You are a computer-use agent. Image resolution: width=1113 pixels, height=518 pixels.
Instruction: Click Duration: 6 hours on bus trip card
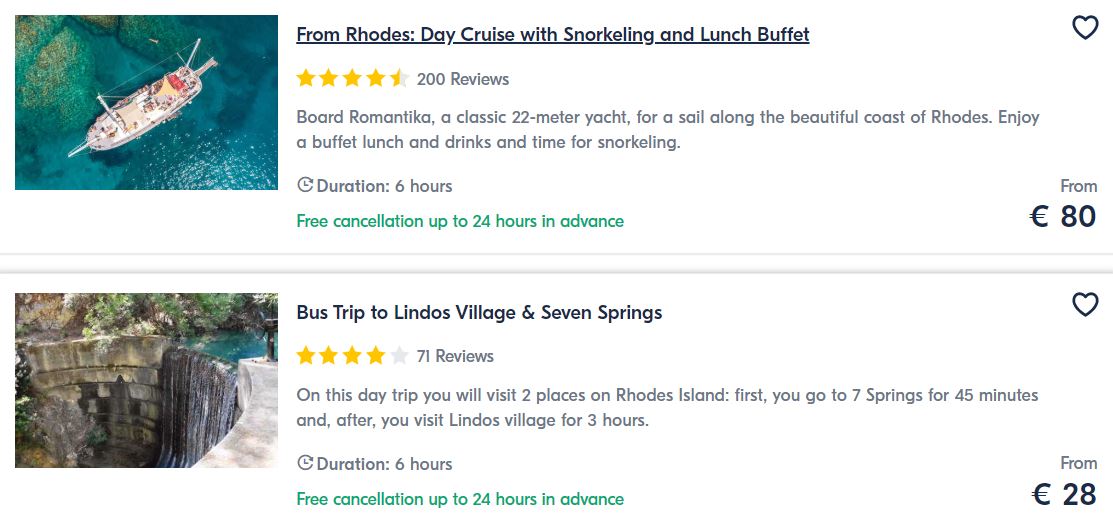[384, 464]
